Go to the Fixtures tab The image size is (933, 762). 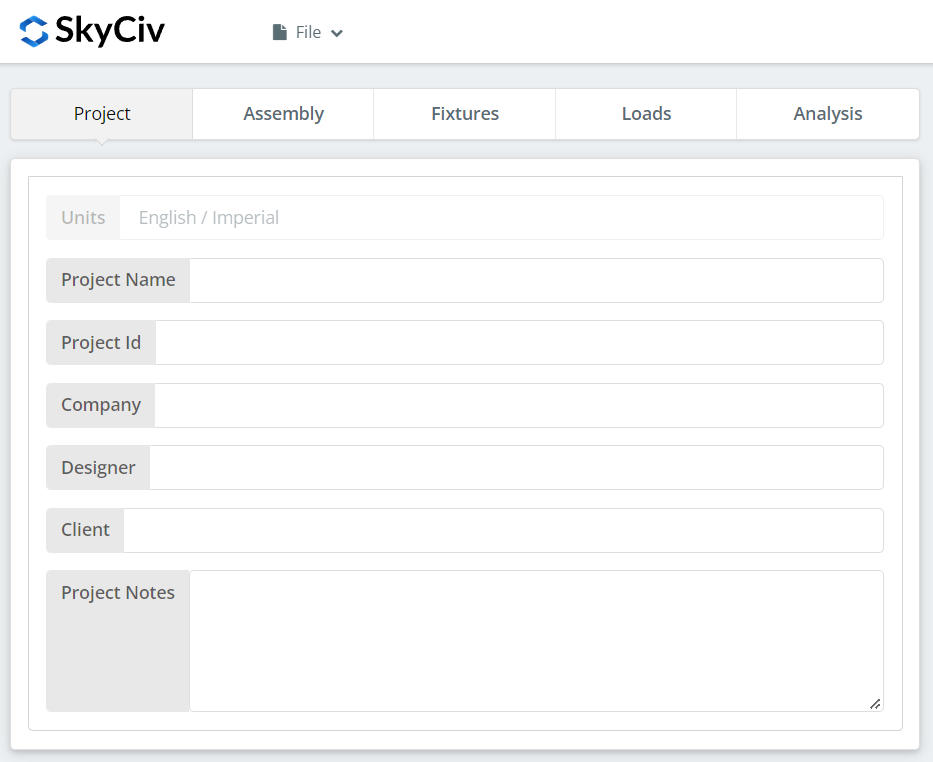[x=465, y=114]
